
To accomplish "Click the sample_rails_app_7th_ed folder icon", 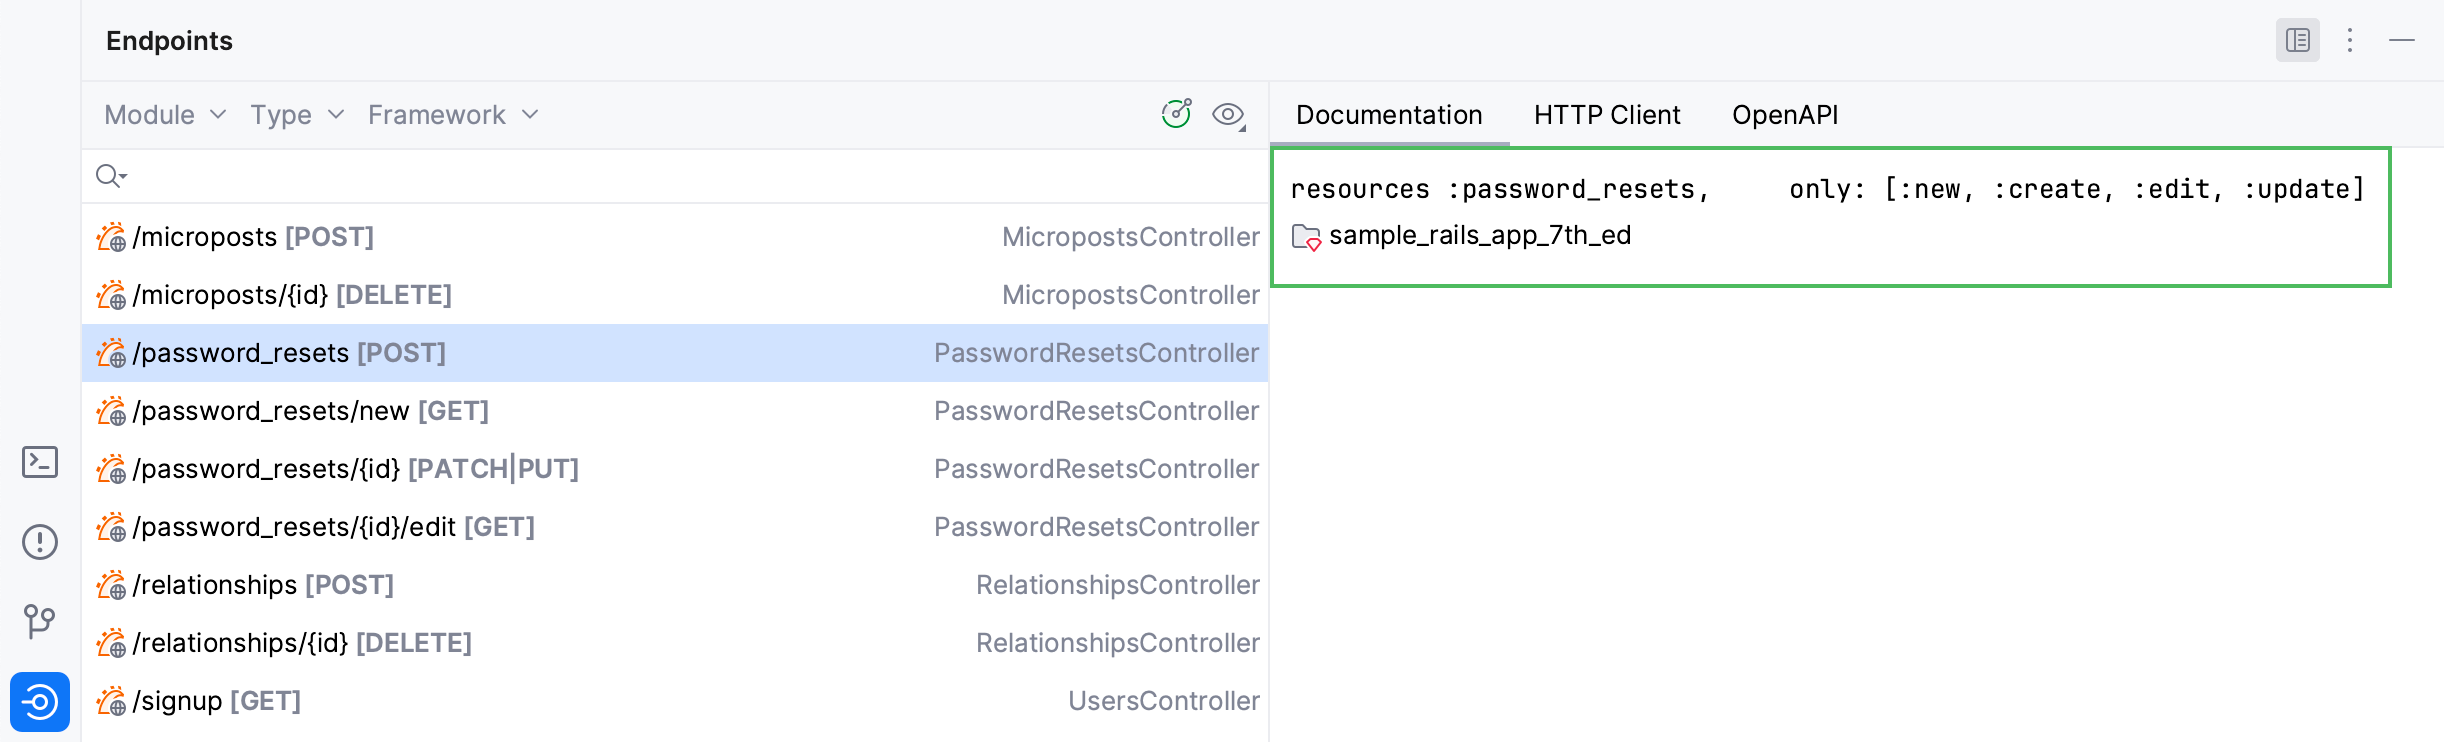I will point(1306,237).
